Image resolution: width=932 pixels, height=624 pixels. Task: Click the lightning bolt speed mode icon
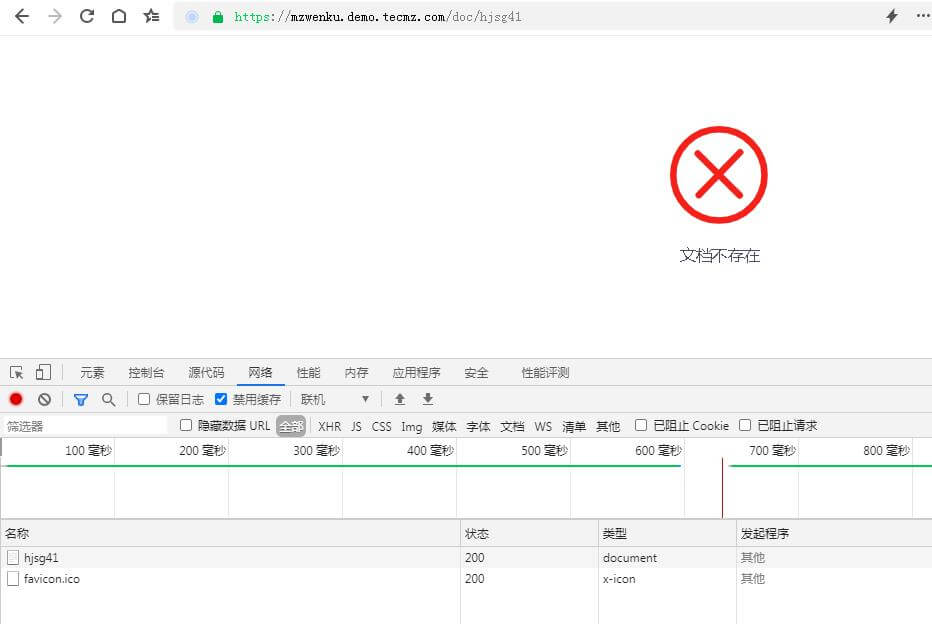coord(892,16)
